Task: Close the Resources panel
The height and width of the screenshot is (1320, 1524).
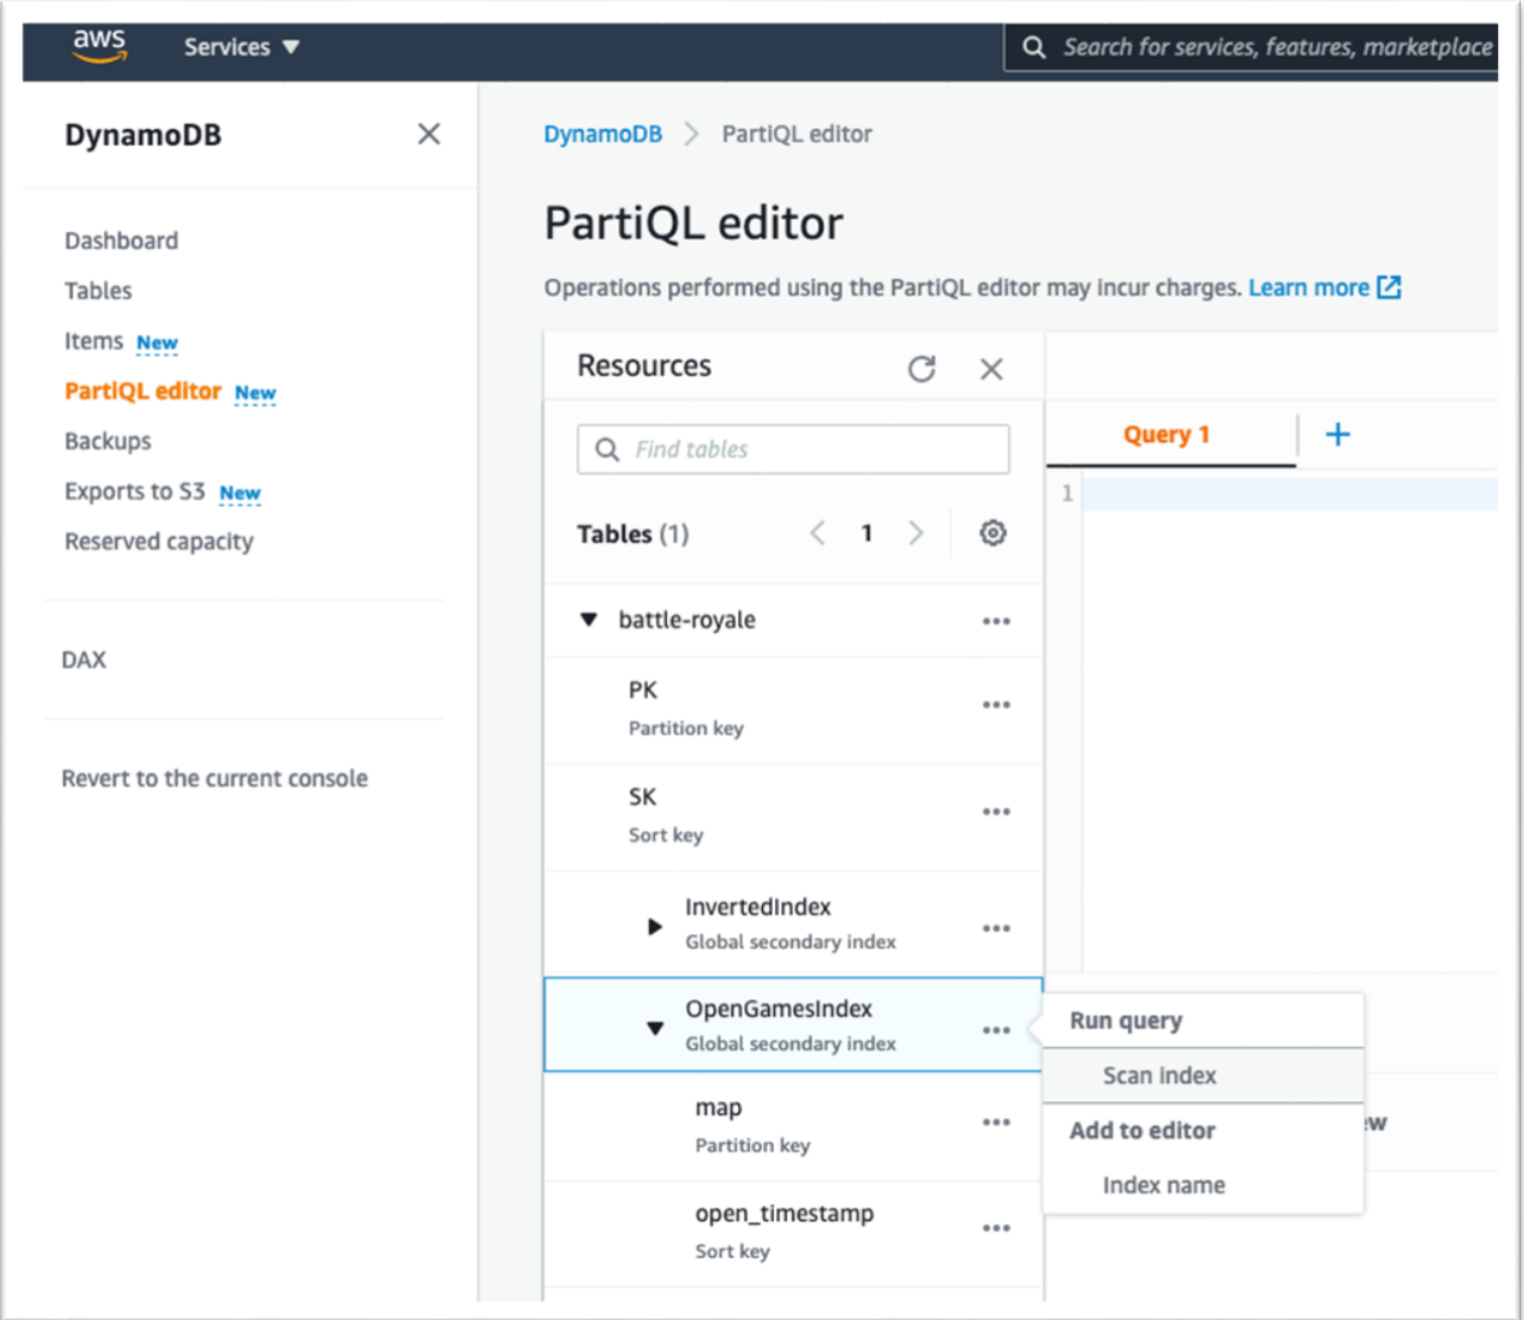Action: (x=991, y=369)
